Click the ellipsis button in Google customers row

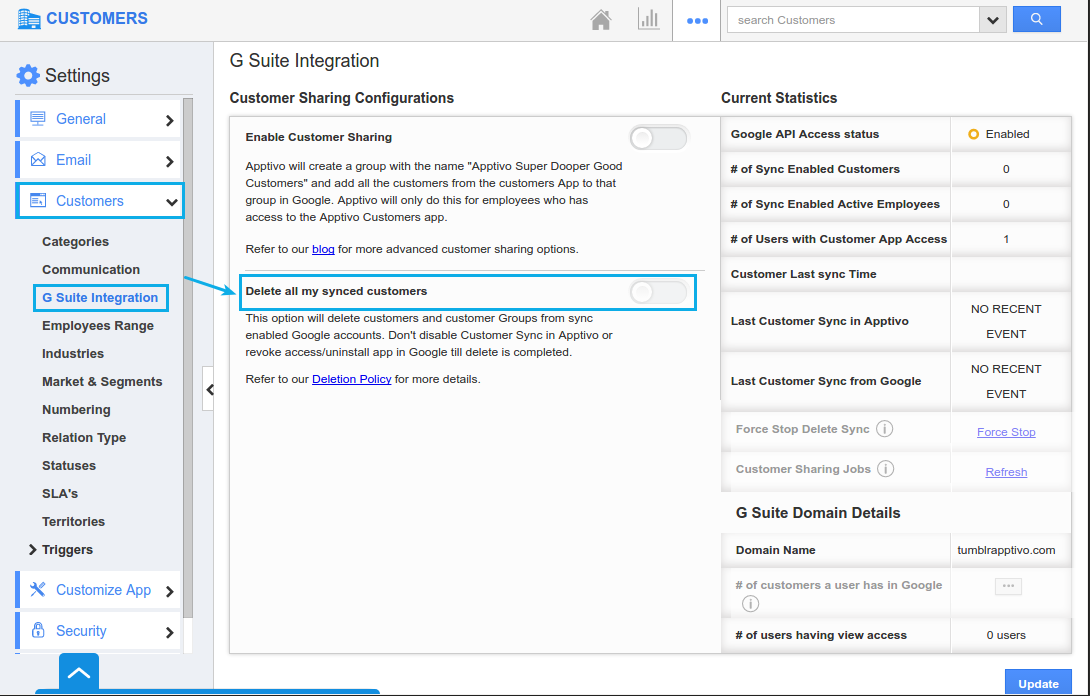pyautogui.click(x=1008, y=586)
